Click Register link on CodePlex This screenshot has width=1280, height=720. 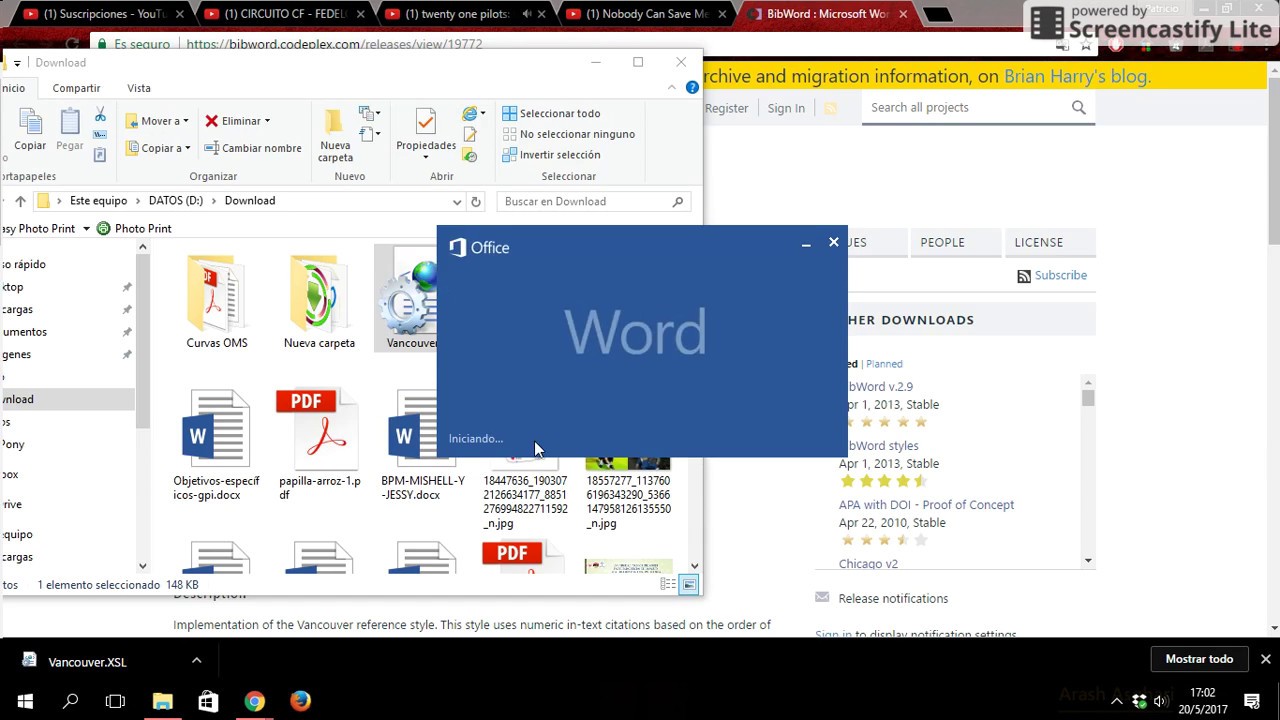727,108
